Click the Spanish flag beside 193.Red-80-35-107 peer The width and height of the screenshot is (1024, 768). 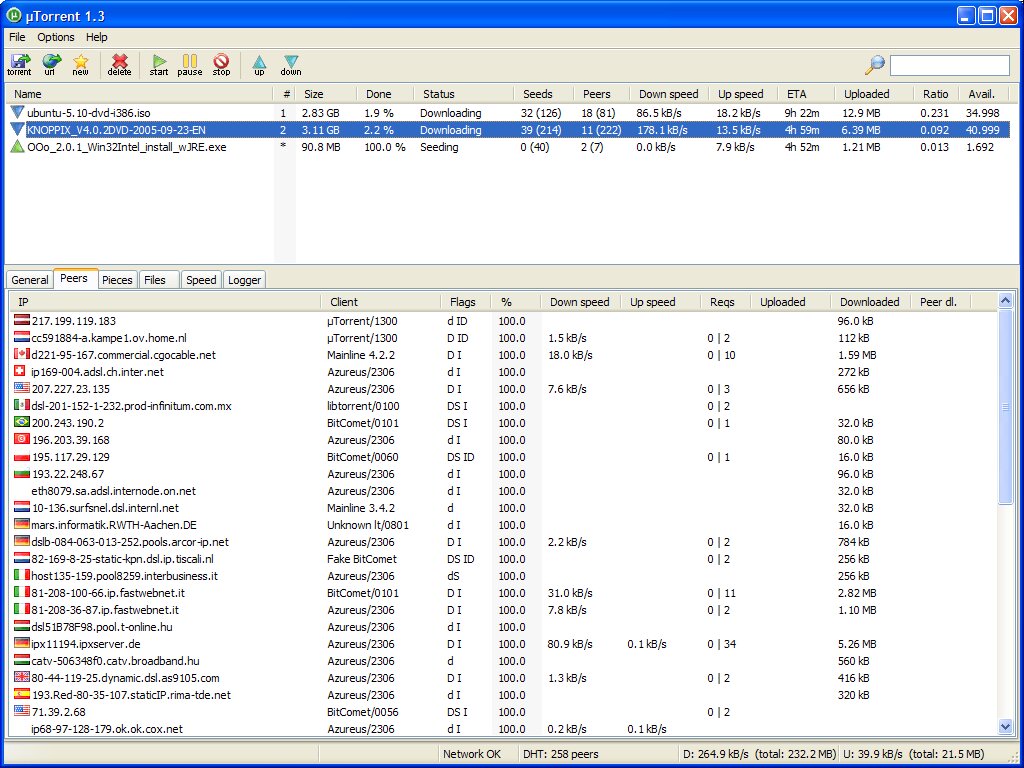(x=22, y=694)
